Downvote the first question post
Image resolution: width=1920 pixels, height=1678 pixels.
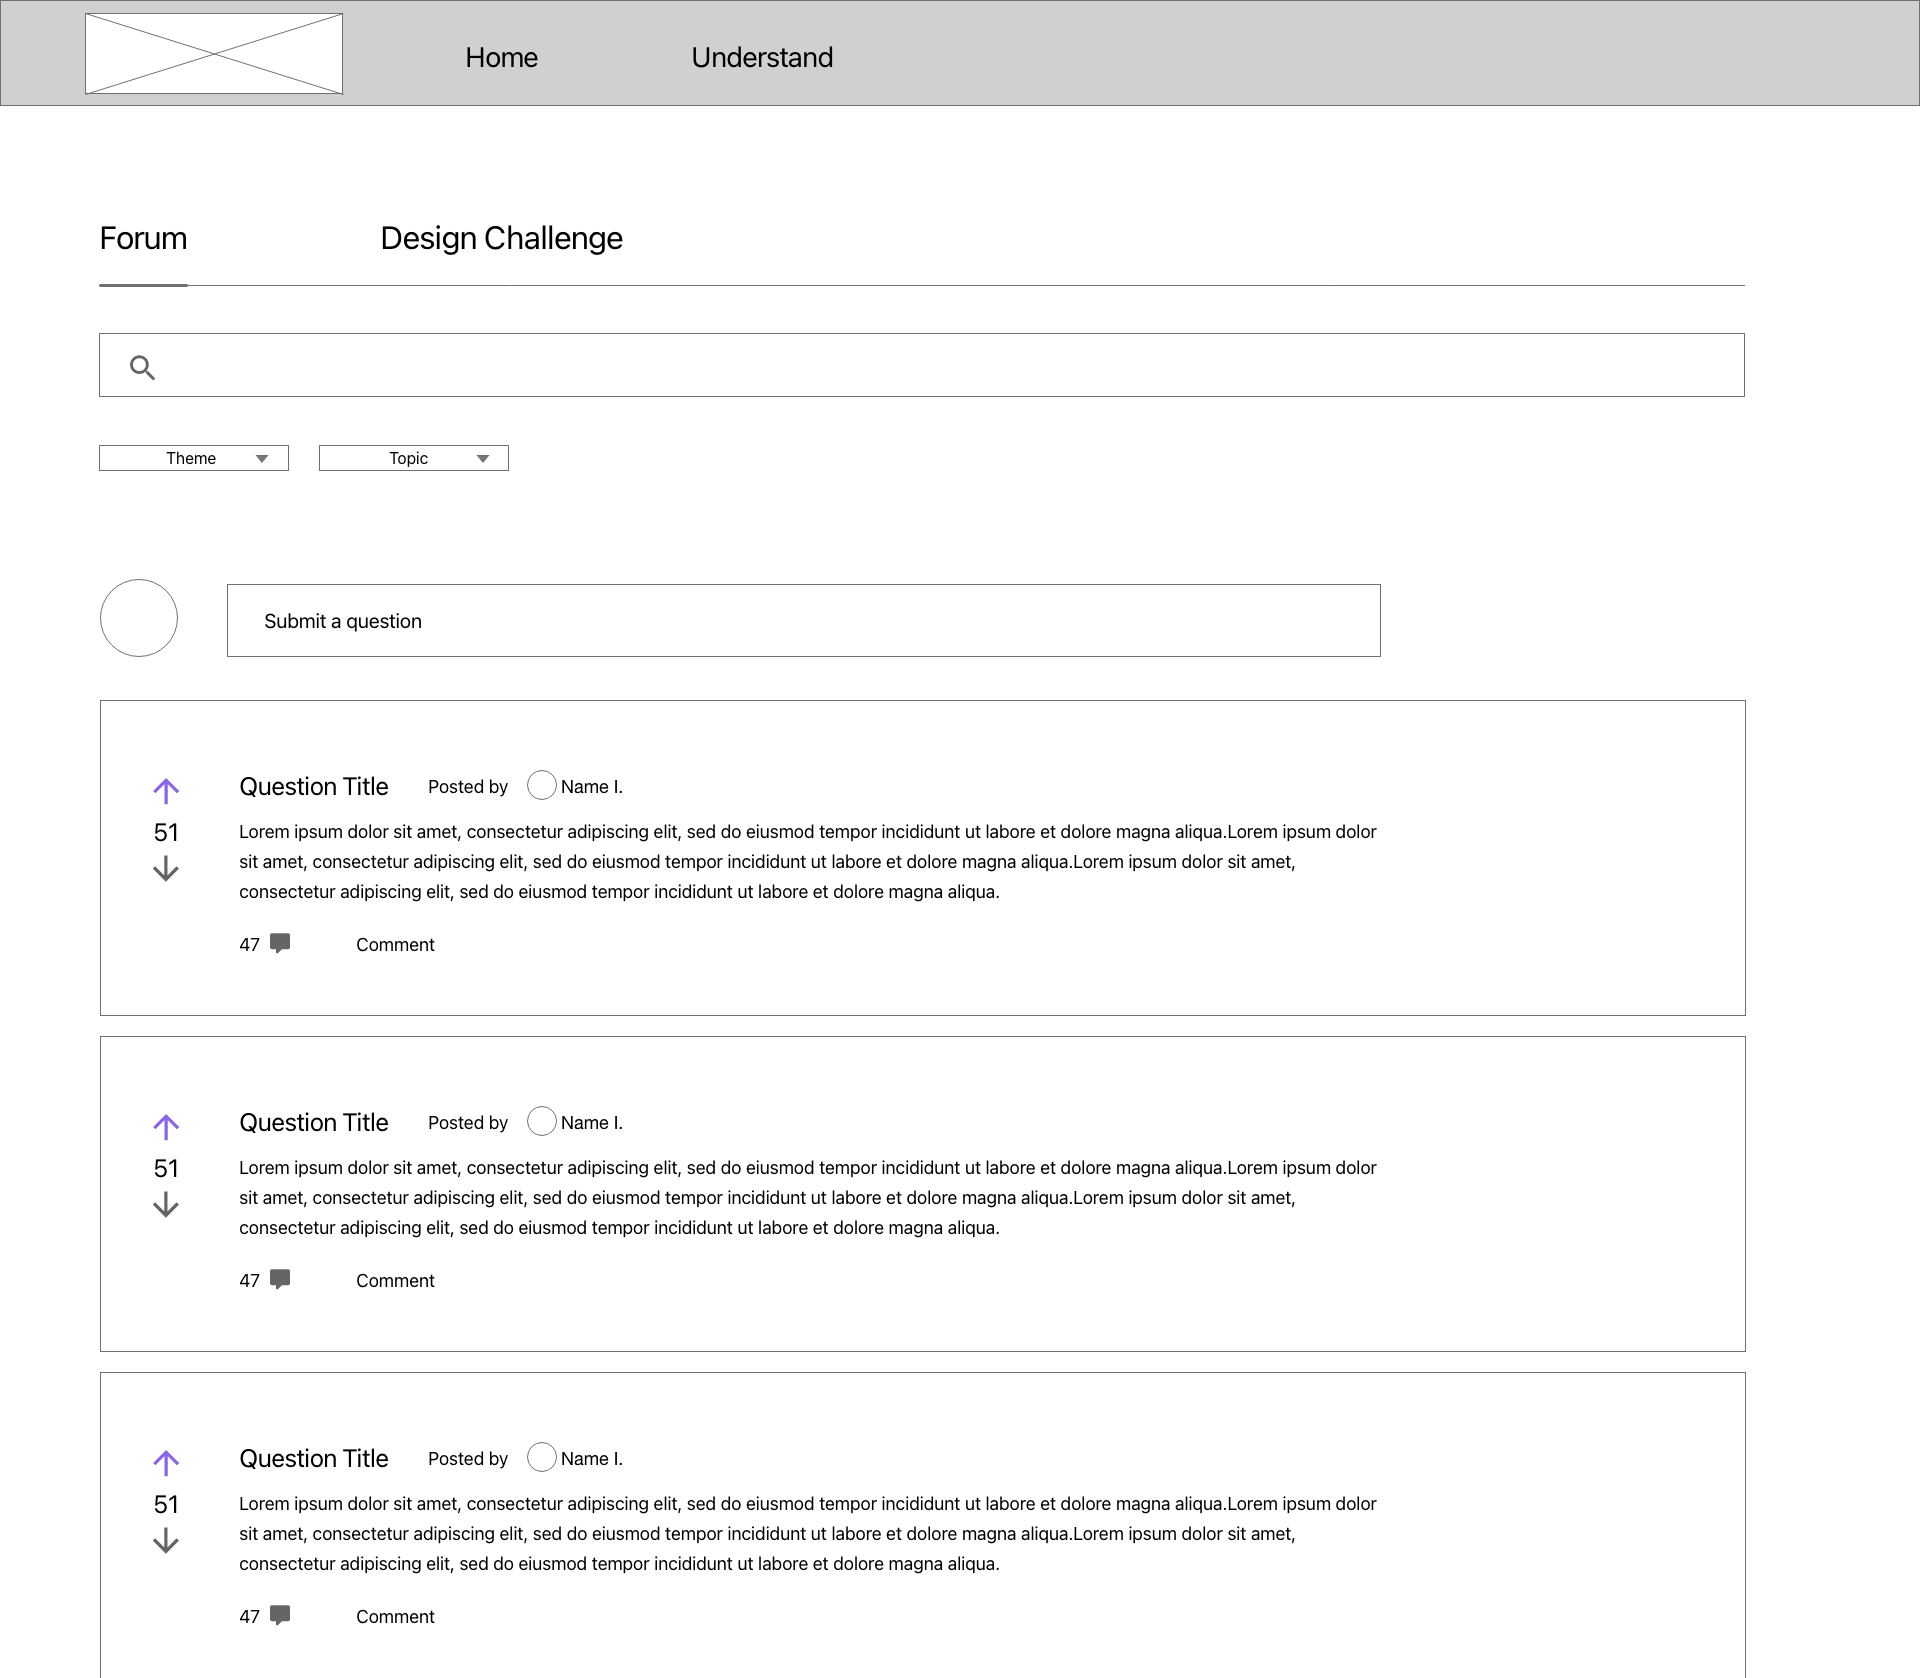click(x=166, y=869)
